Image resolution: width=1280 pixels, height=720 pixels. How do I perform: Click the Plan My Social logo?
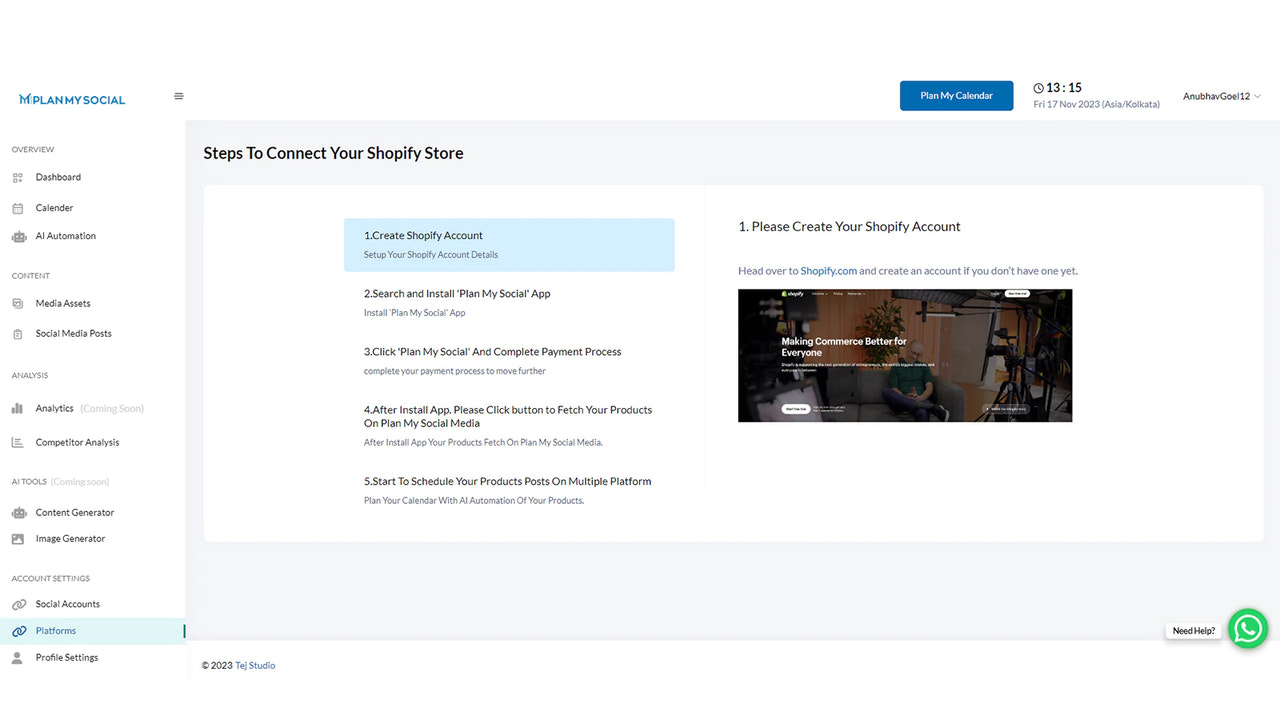pos(72,100)
